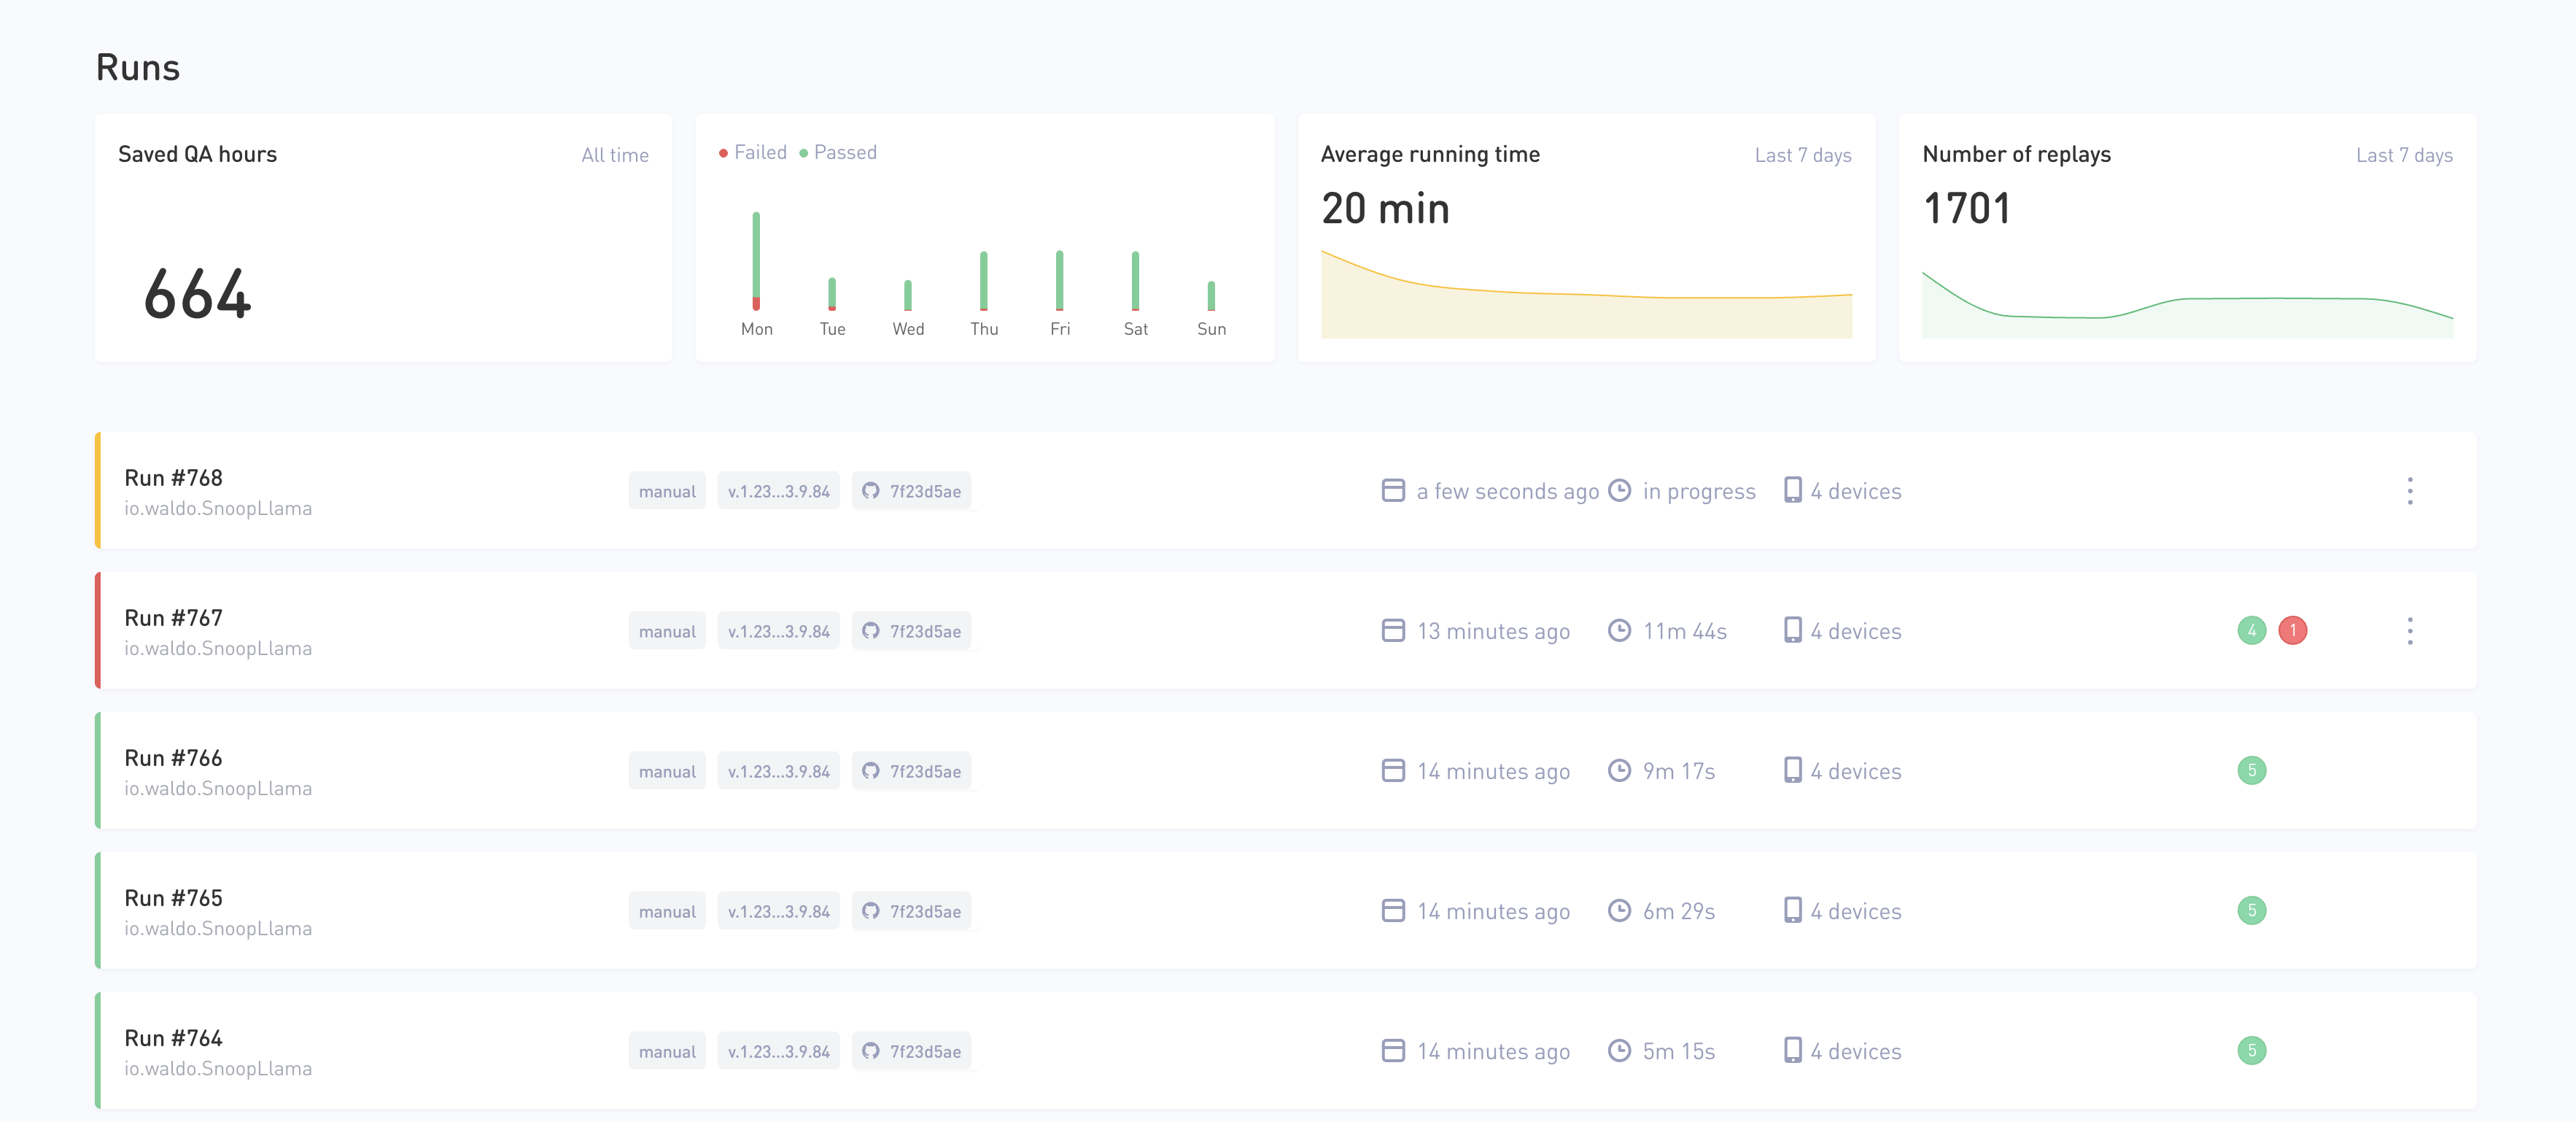Click commit hash 7f23d5ae on Run #766
The image size is (2576, 1122).
click(925, 771)
